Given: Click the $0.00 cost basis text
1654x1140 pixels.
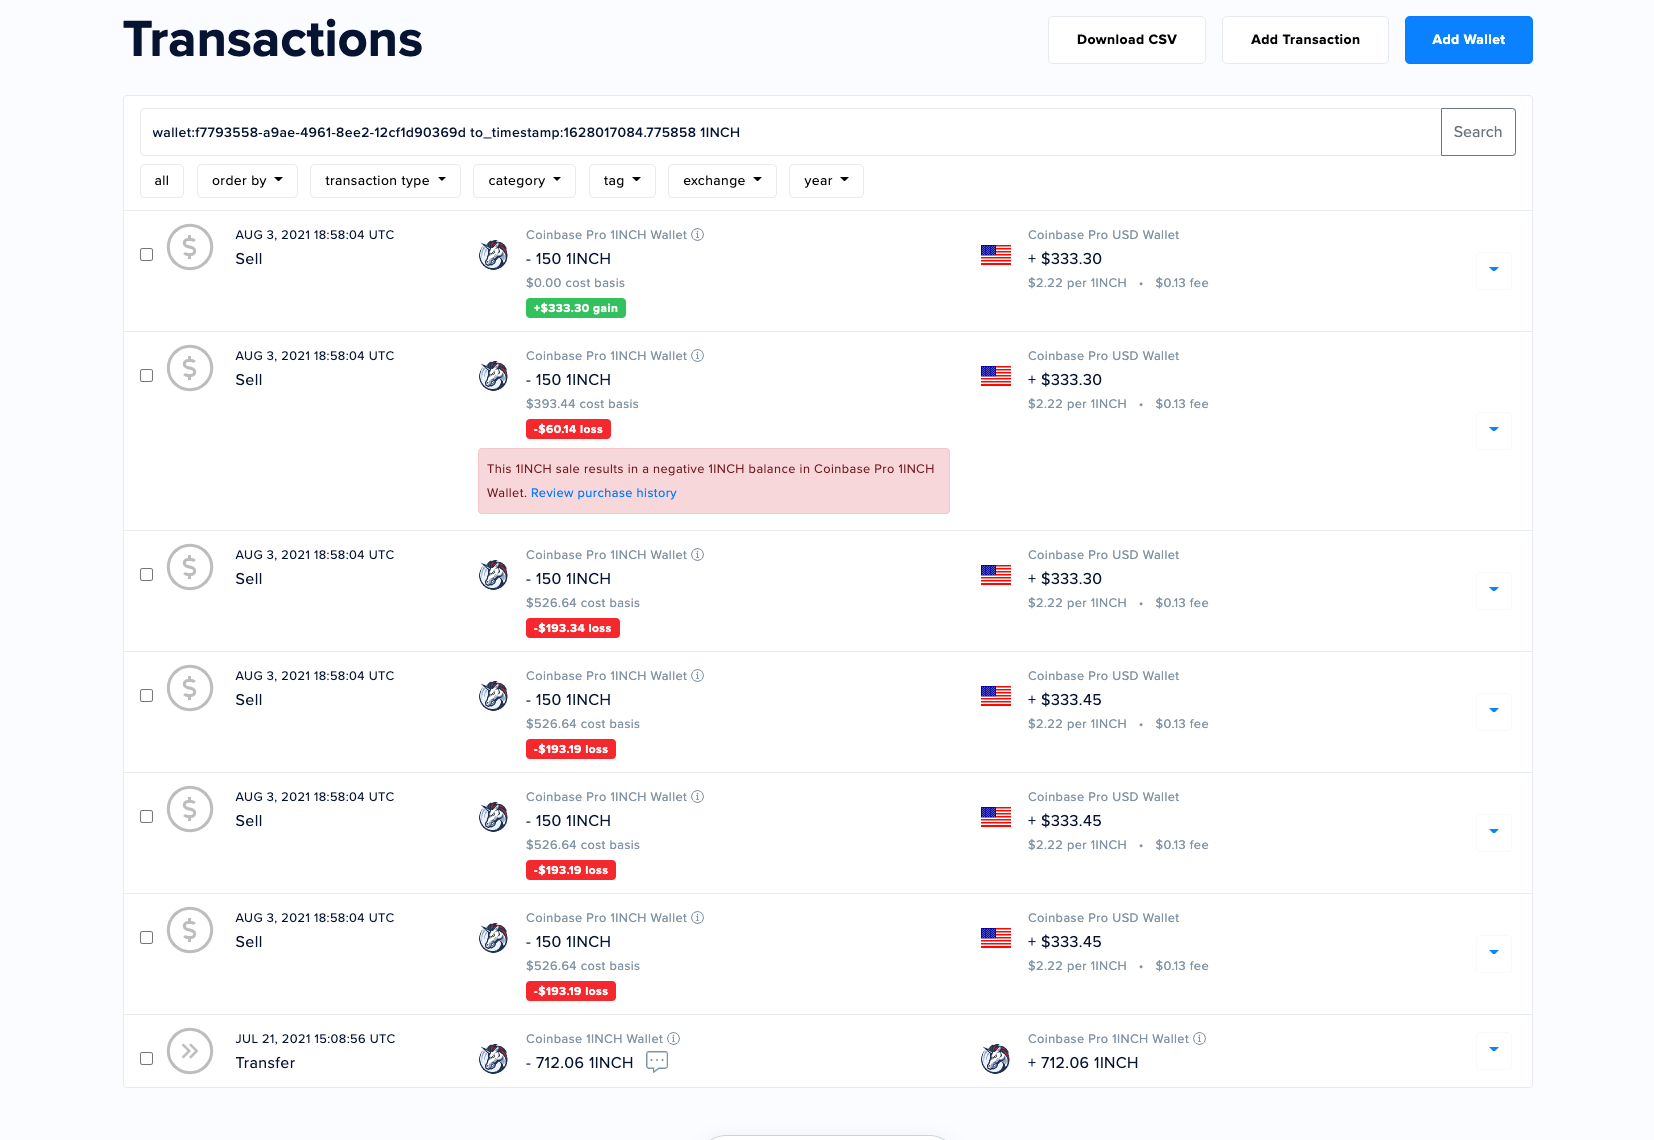Looking at the screenshot, I should pos(575,283).
